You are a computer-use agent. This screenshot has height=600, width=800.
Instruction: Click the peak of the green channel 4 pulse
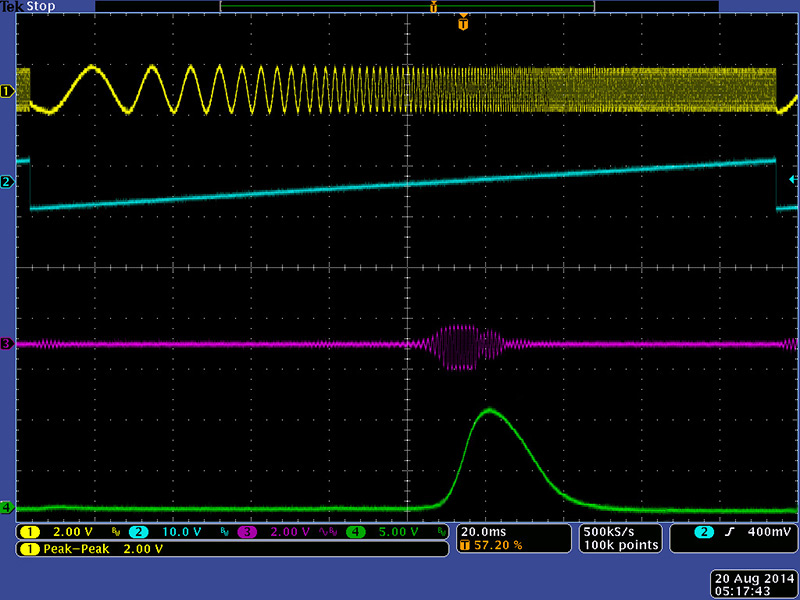point(489,410)
